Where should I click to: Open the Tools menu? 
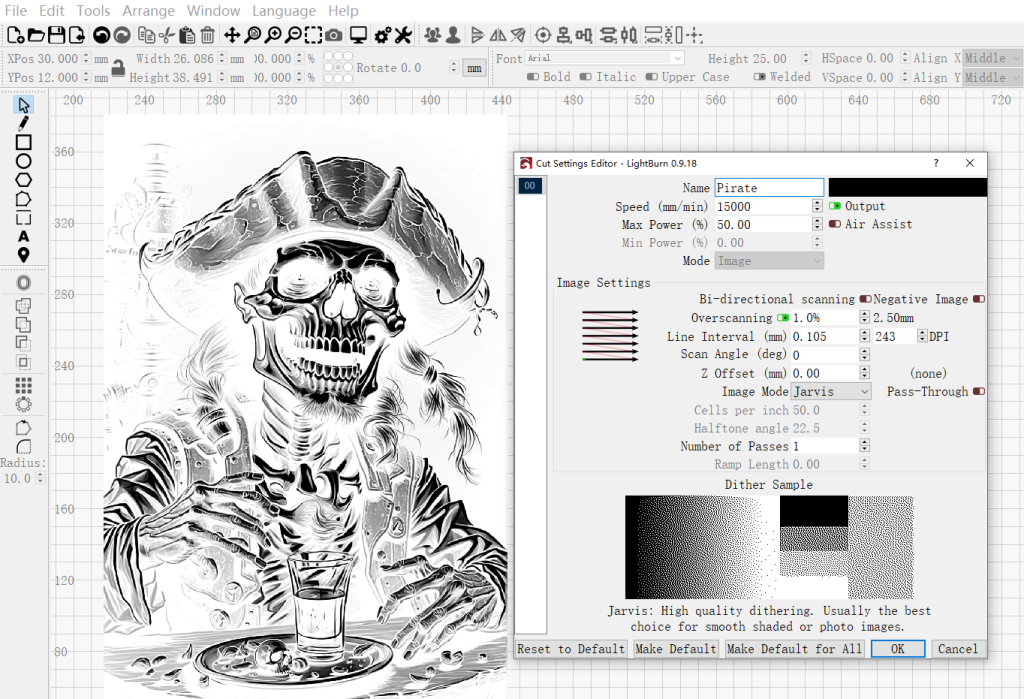point(93,10)
